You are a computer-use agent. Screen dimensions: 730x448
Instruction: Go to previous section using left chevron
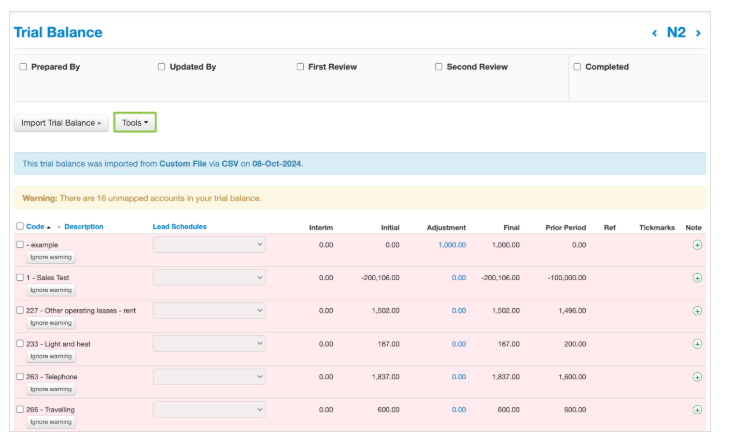point(655,33)
